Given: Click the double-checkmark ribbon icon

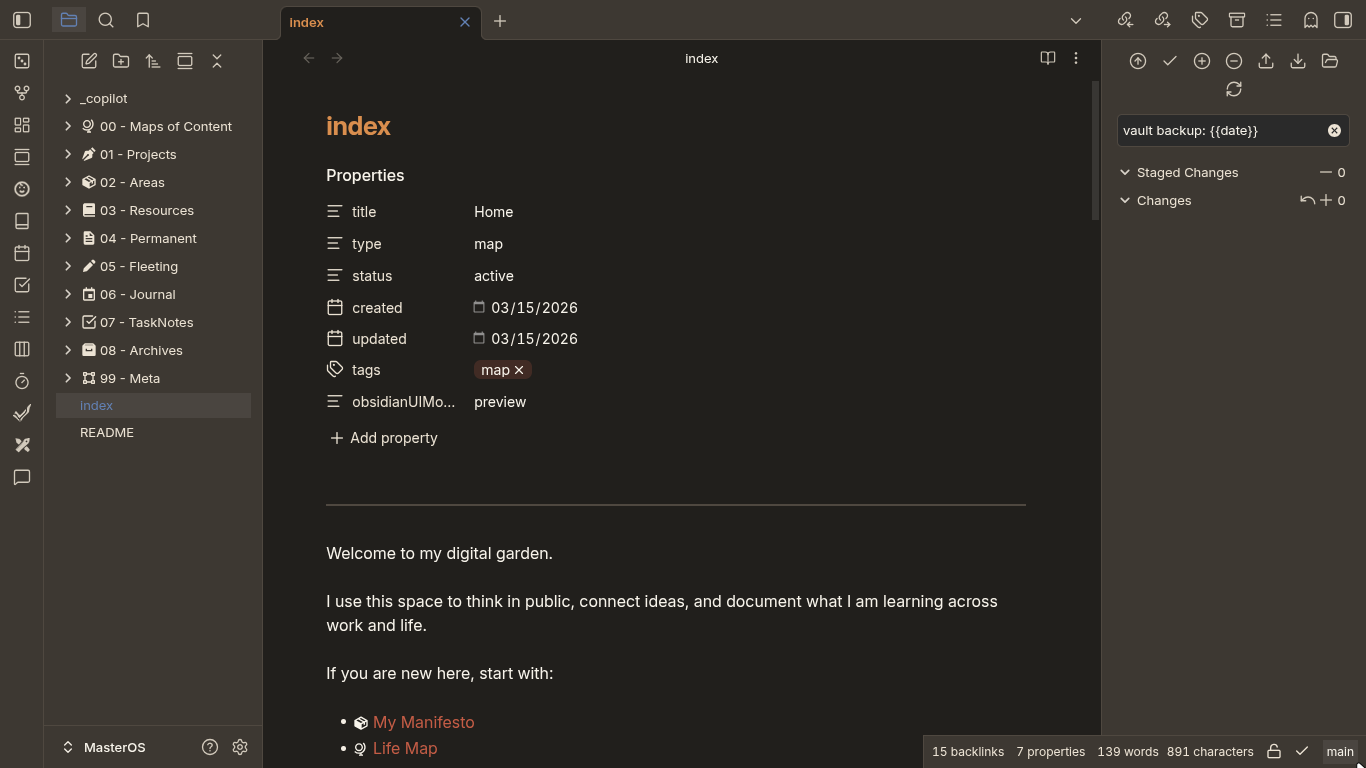Looking at the screenshot, I should pos(22,413).
